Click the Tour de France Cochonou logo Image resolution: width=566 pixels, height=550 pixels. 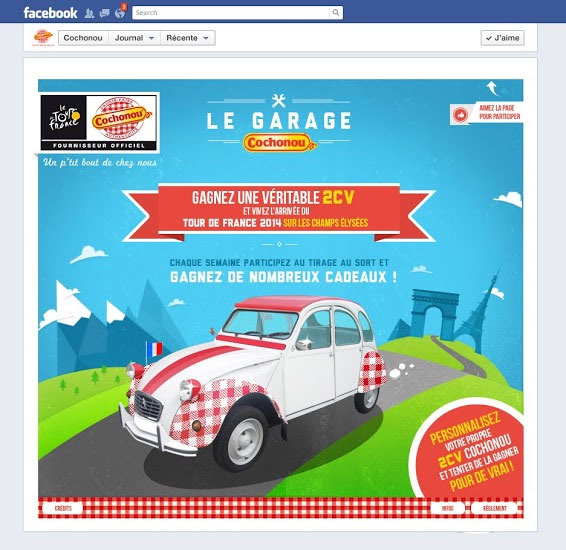click(x=99, y=122)
